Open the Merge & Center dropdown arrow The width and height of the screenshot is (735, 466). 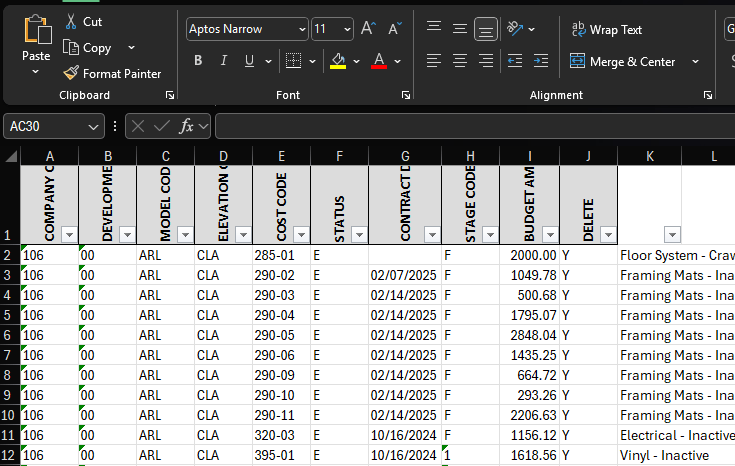(696, 61)
